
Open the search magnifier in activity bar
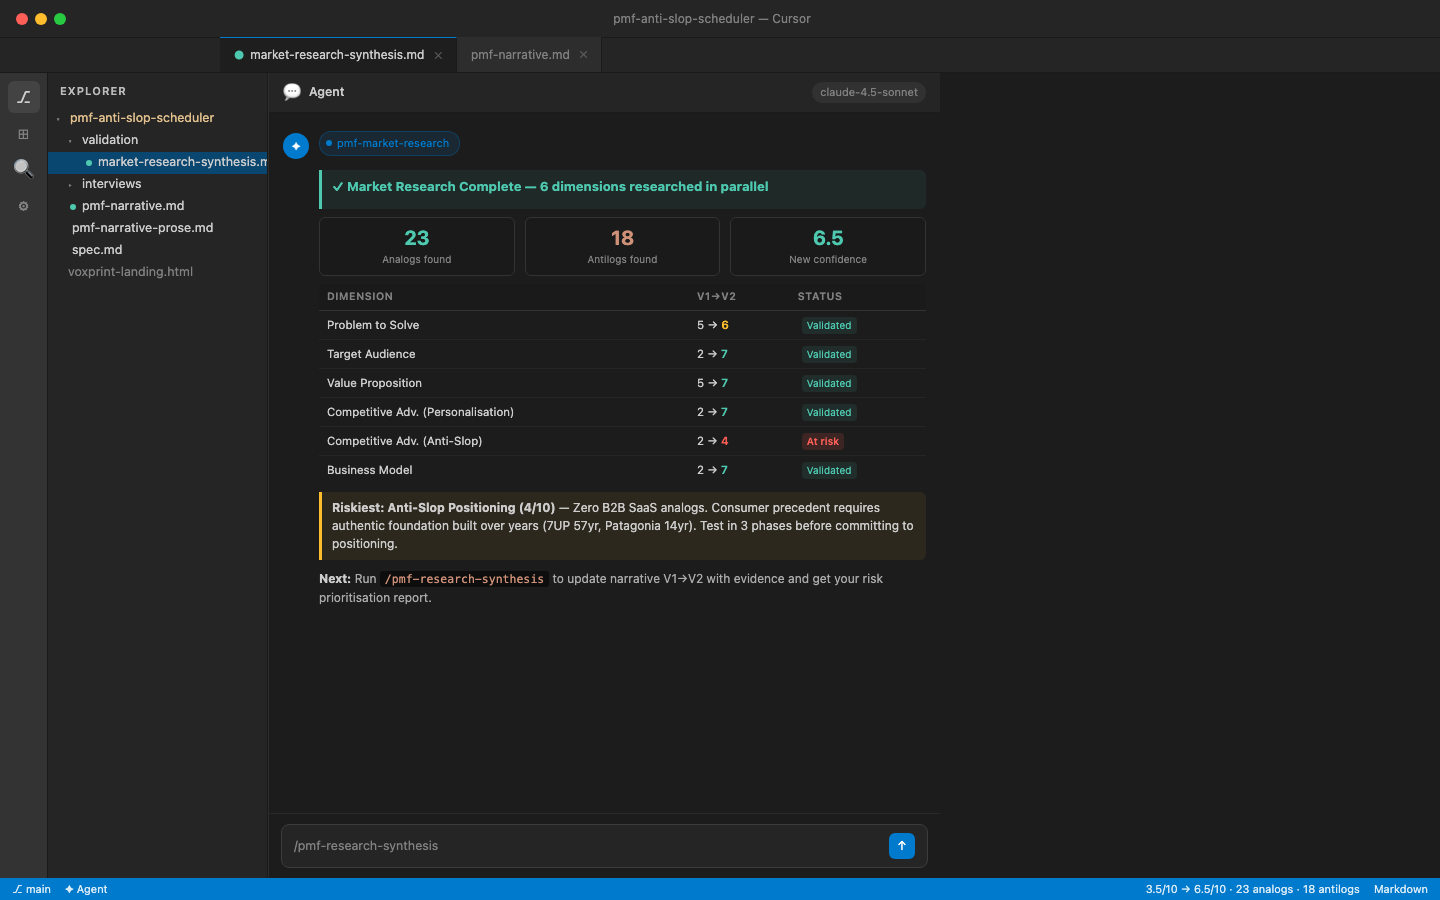24,169
